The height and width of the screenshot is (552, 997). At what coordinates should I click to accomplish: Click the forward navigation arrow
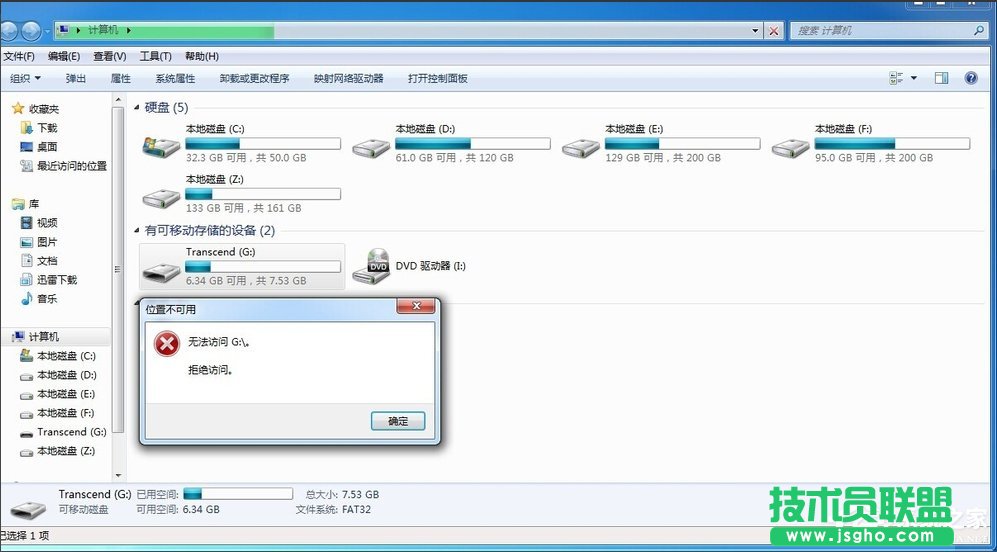pos(31,31)
